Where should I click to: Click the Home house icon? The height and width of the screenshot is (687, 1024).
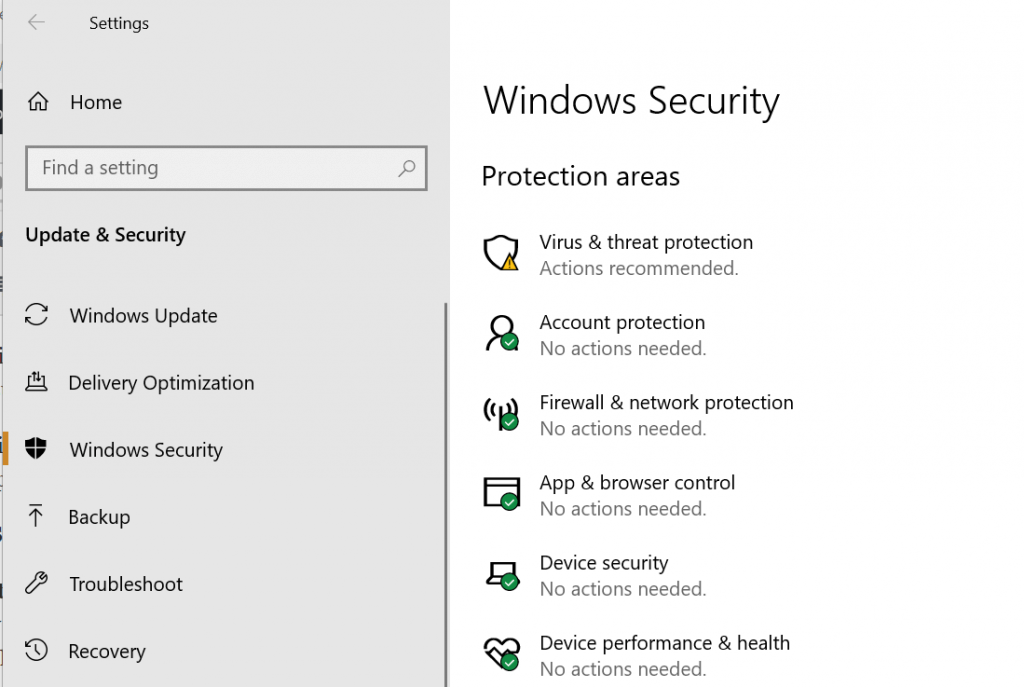38,102
